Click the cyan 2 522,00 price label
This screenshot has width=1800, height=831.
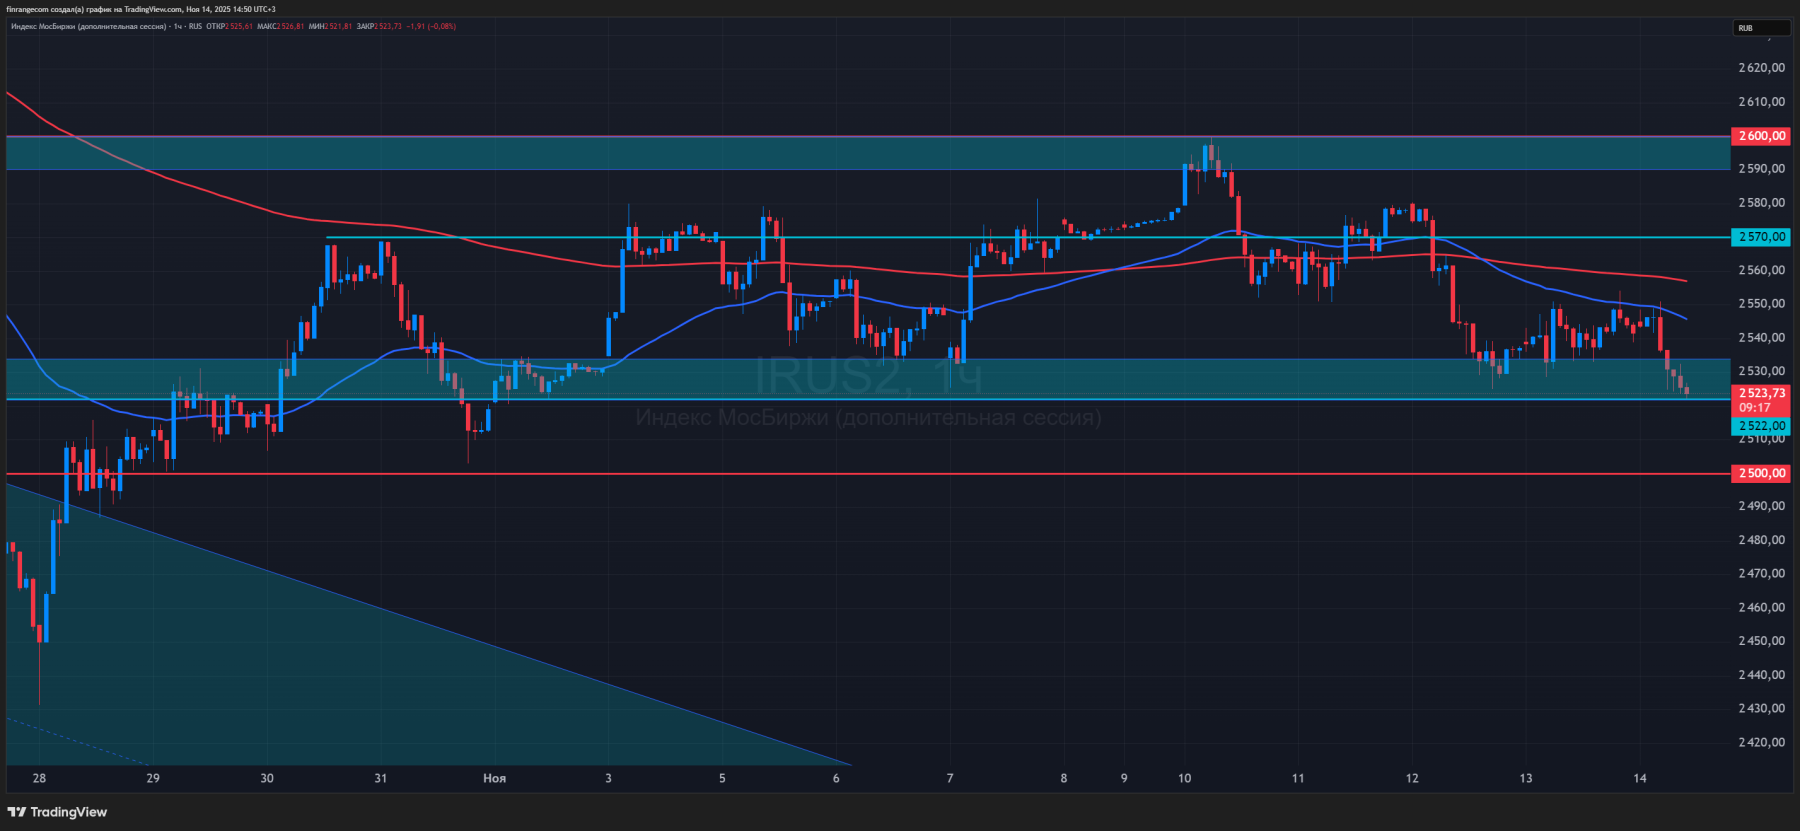pyautogui.click(x=1760, y=426)
